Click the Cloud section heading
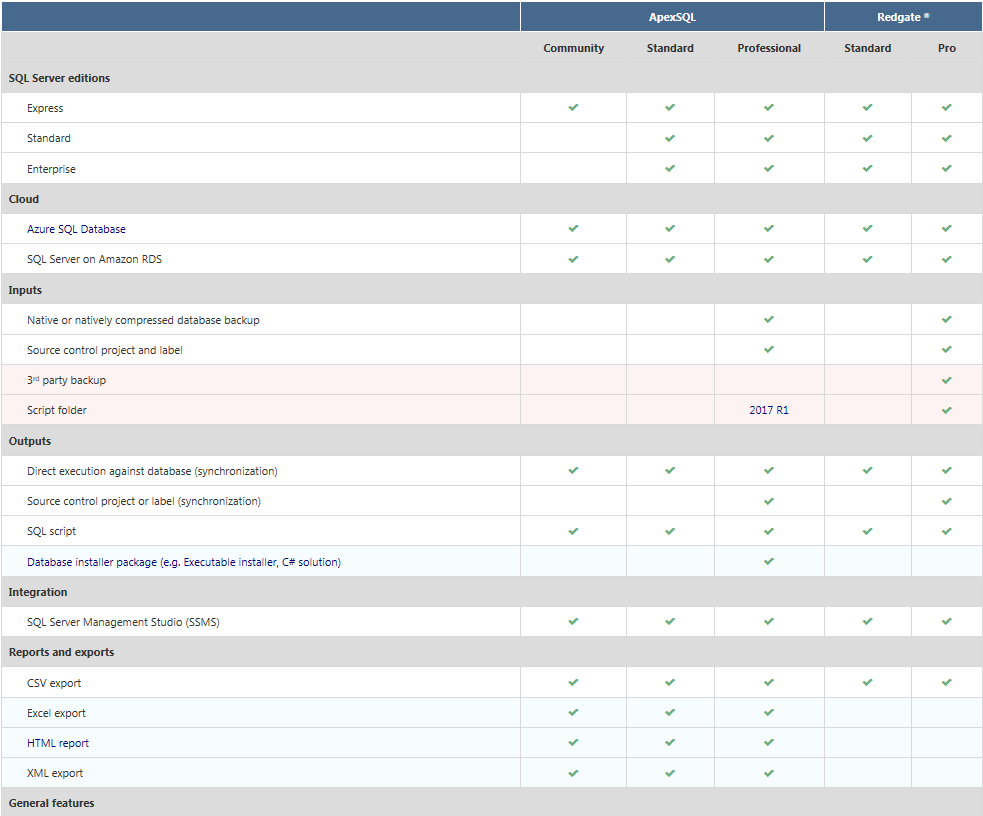This screenshot has width=983, height=816. (24, 199)
